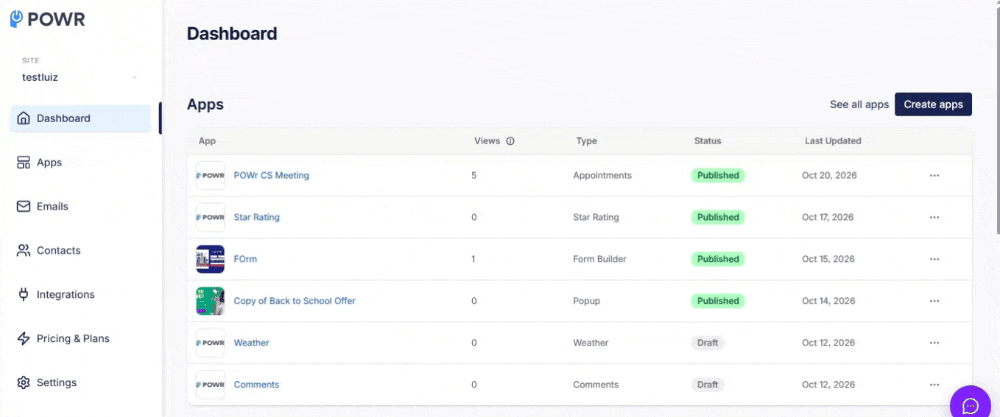Open three-dot menu for Star Rating row

tap(934, 217)
